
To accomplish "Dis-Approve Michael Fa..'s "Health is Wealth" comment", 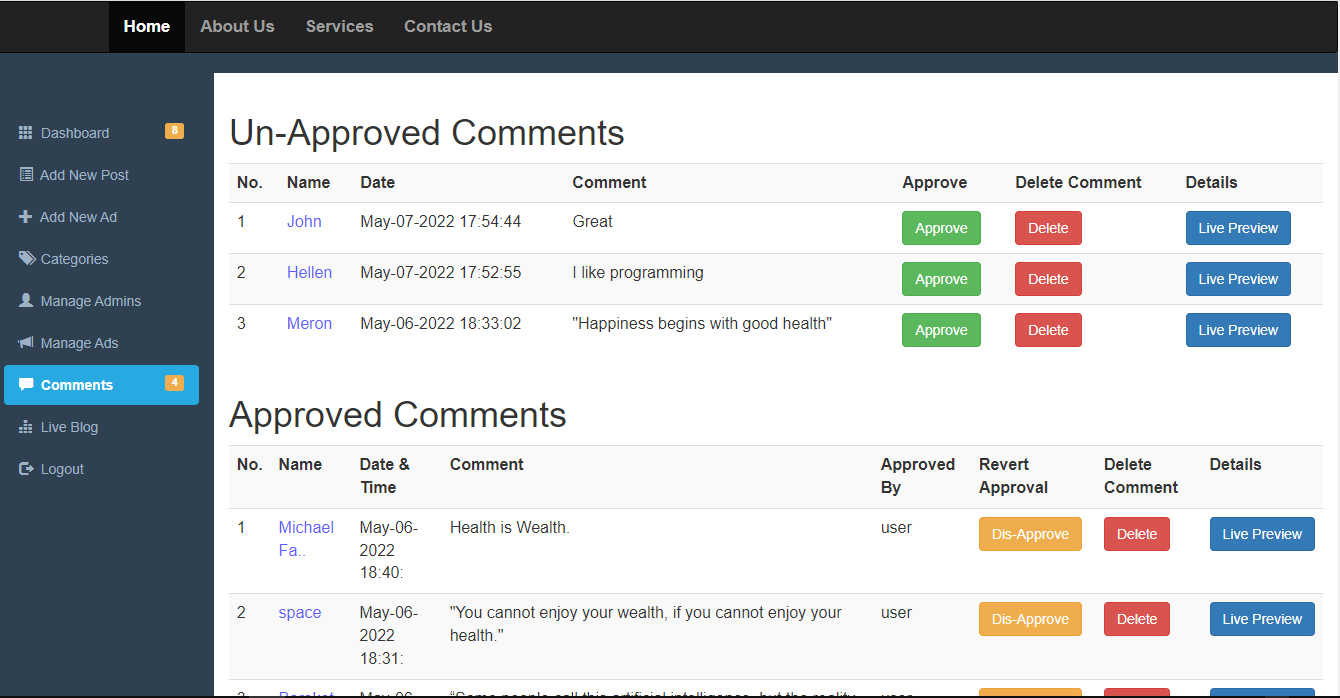I will click(x=1030, y=534).
